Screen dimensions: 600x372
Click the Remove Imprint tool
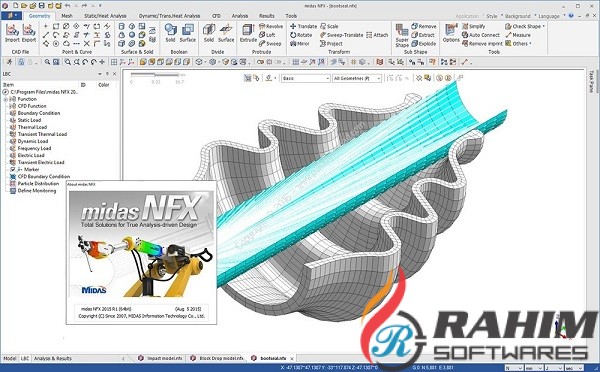tap(482, 44)
